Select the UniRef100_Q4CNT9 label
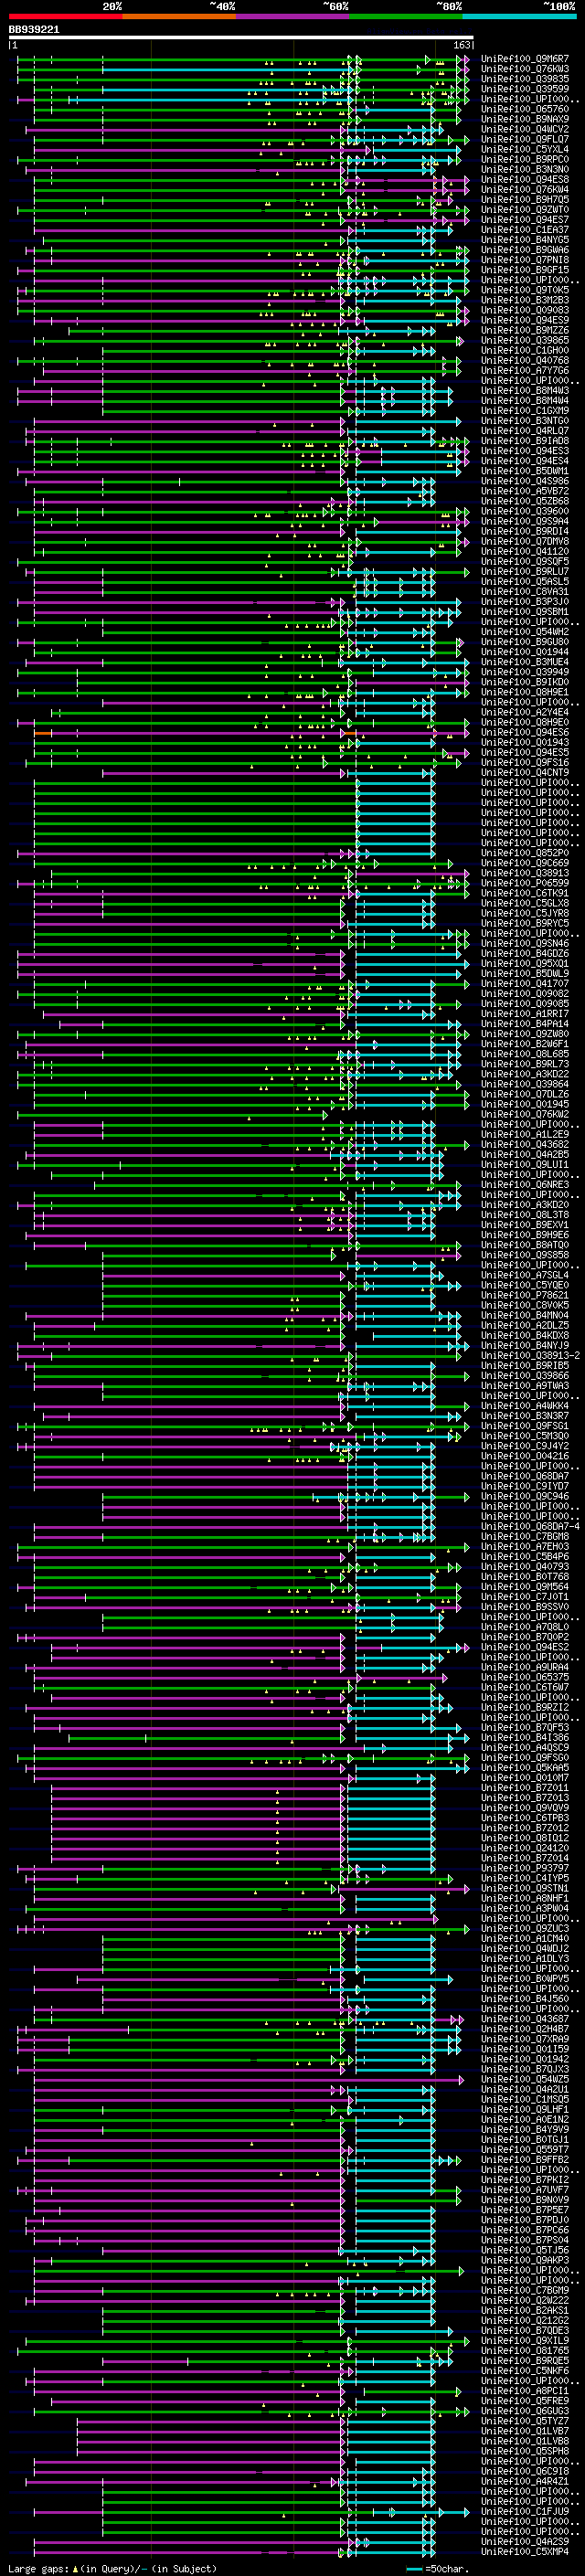Screen dimensions: 585x2576 [x=525, y=772]
